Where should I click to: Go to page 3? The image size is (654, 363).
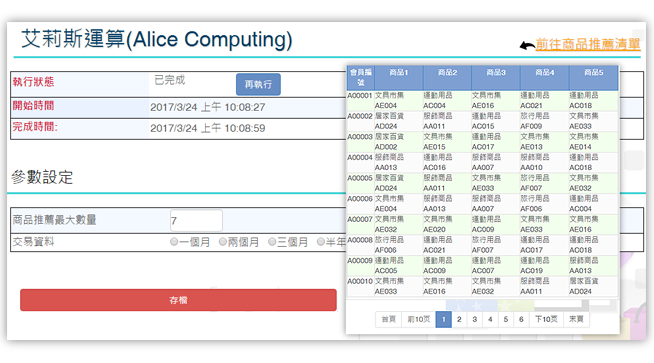tap(475, 319)
